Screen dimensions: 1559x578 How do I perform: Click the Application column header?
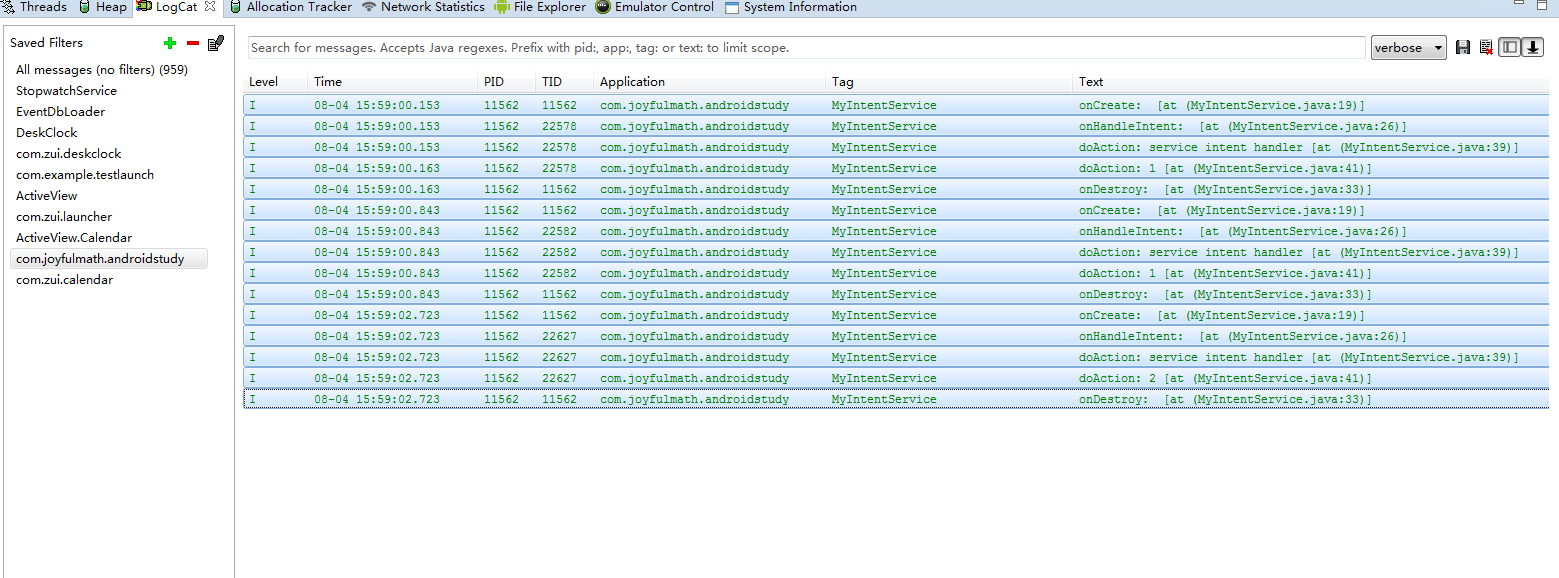tap(710, 82)
